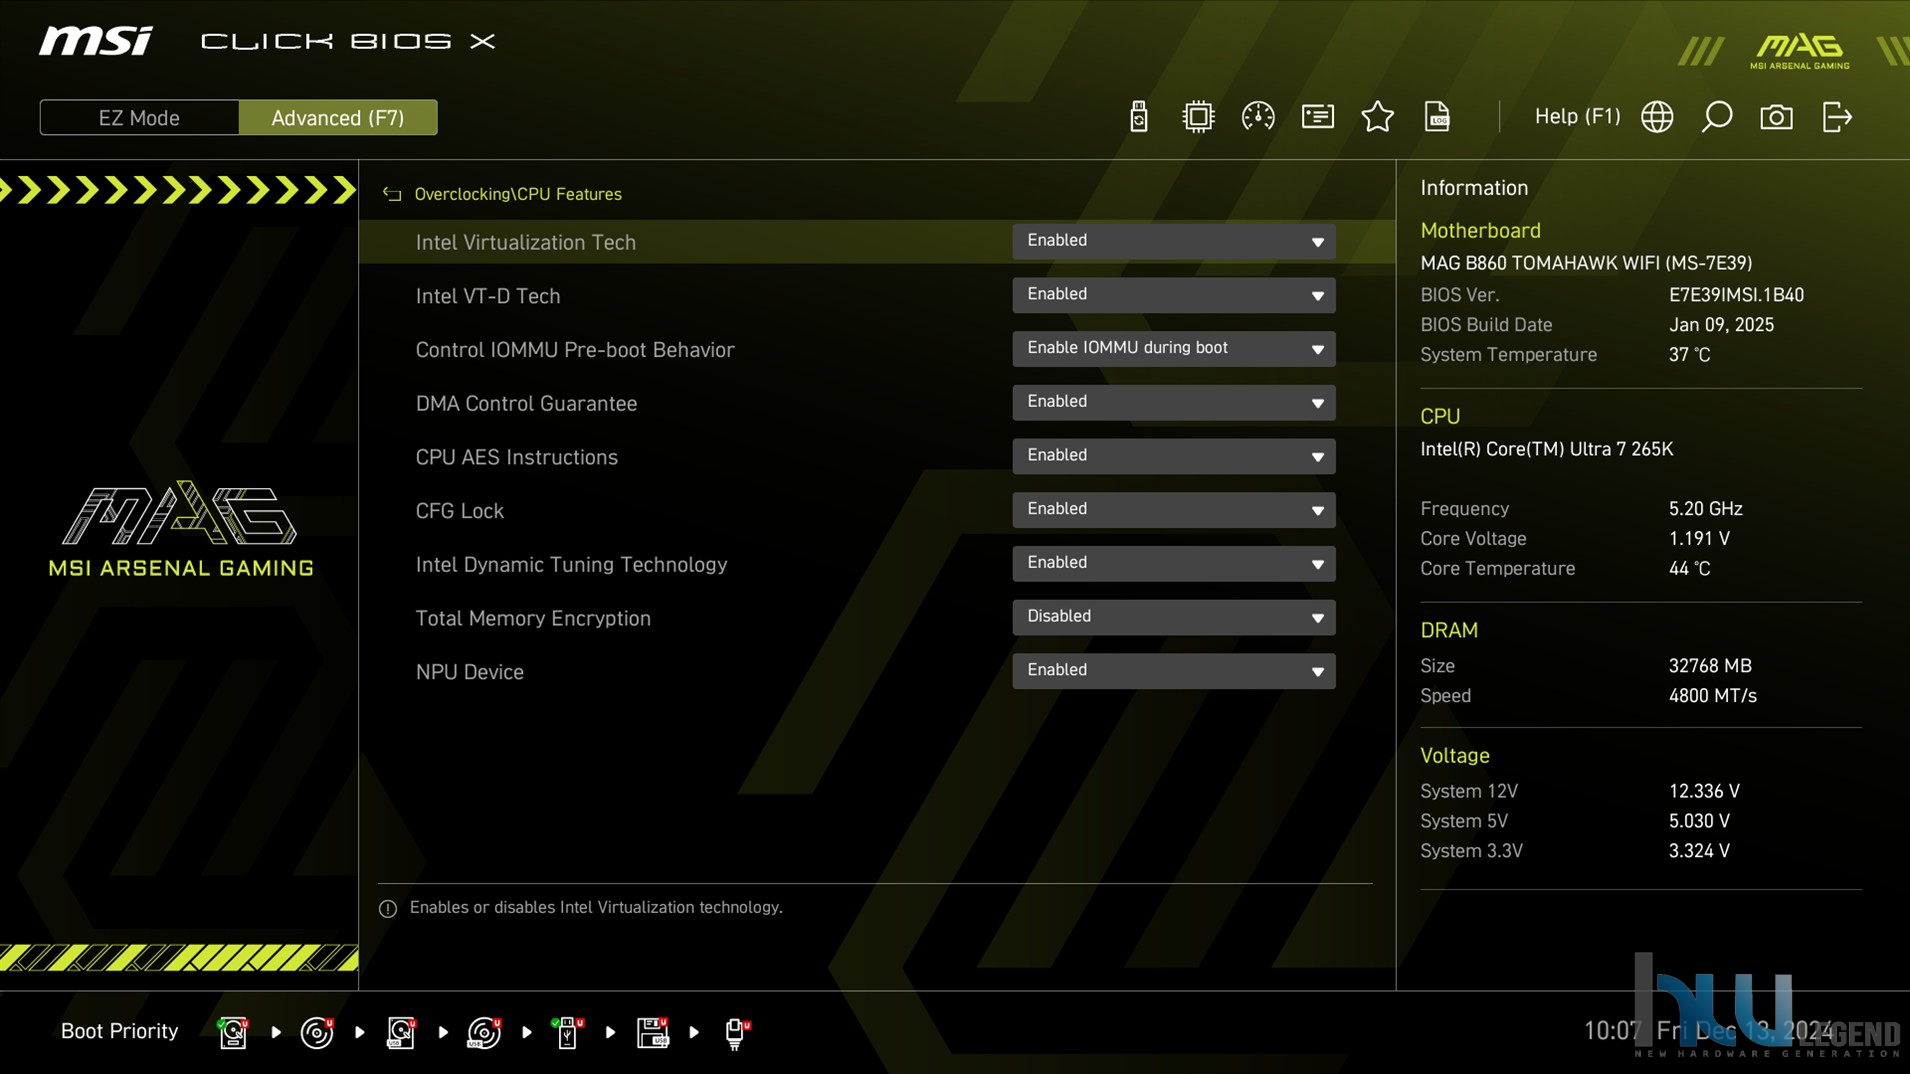Open Total Memory Encryption dropdown

tap(1173, 617)
